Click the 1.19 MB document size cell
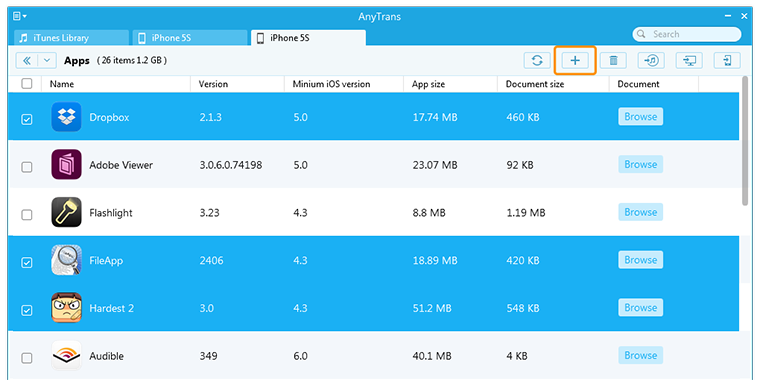This screenshot has width=760, height=380. (x=525, y=213)
